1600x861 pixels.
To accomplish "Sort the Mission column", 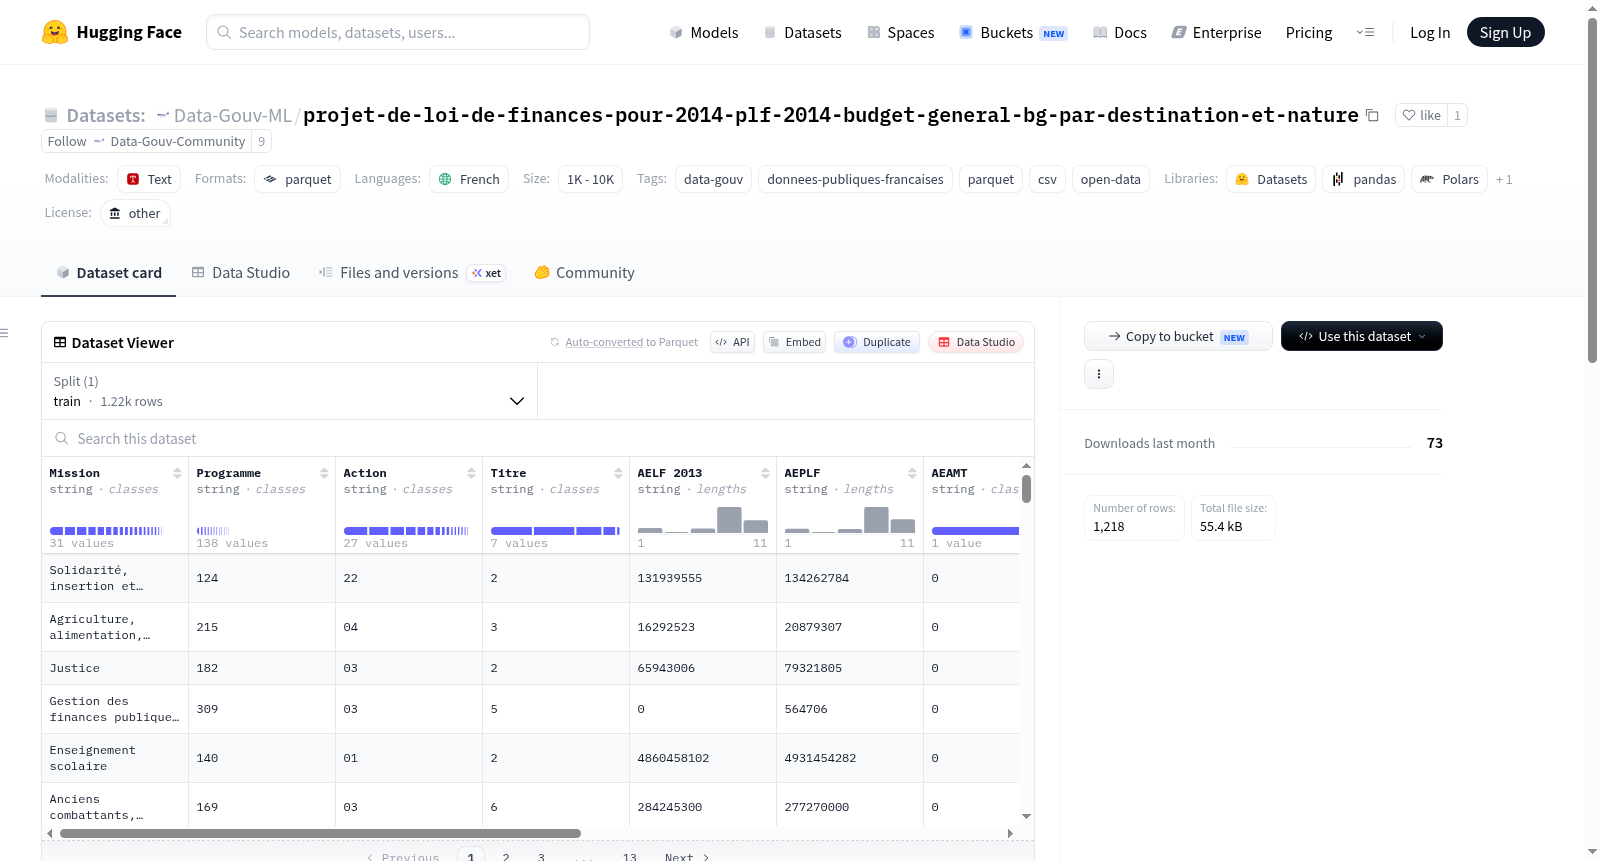I will pos(177,473).
